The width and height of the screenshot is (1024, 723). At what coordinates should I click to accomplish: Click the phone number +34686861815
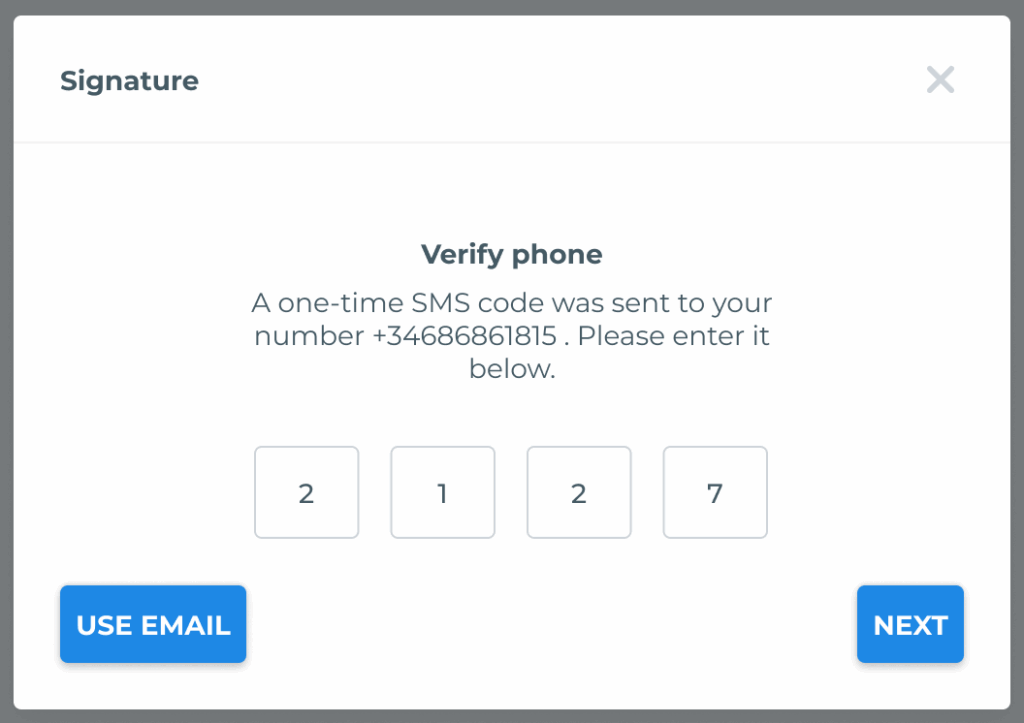pyautogui.click(x=464, y=336)
